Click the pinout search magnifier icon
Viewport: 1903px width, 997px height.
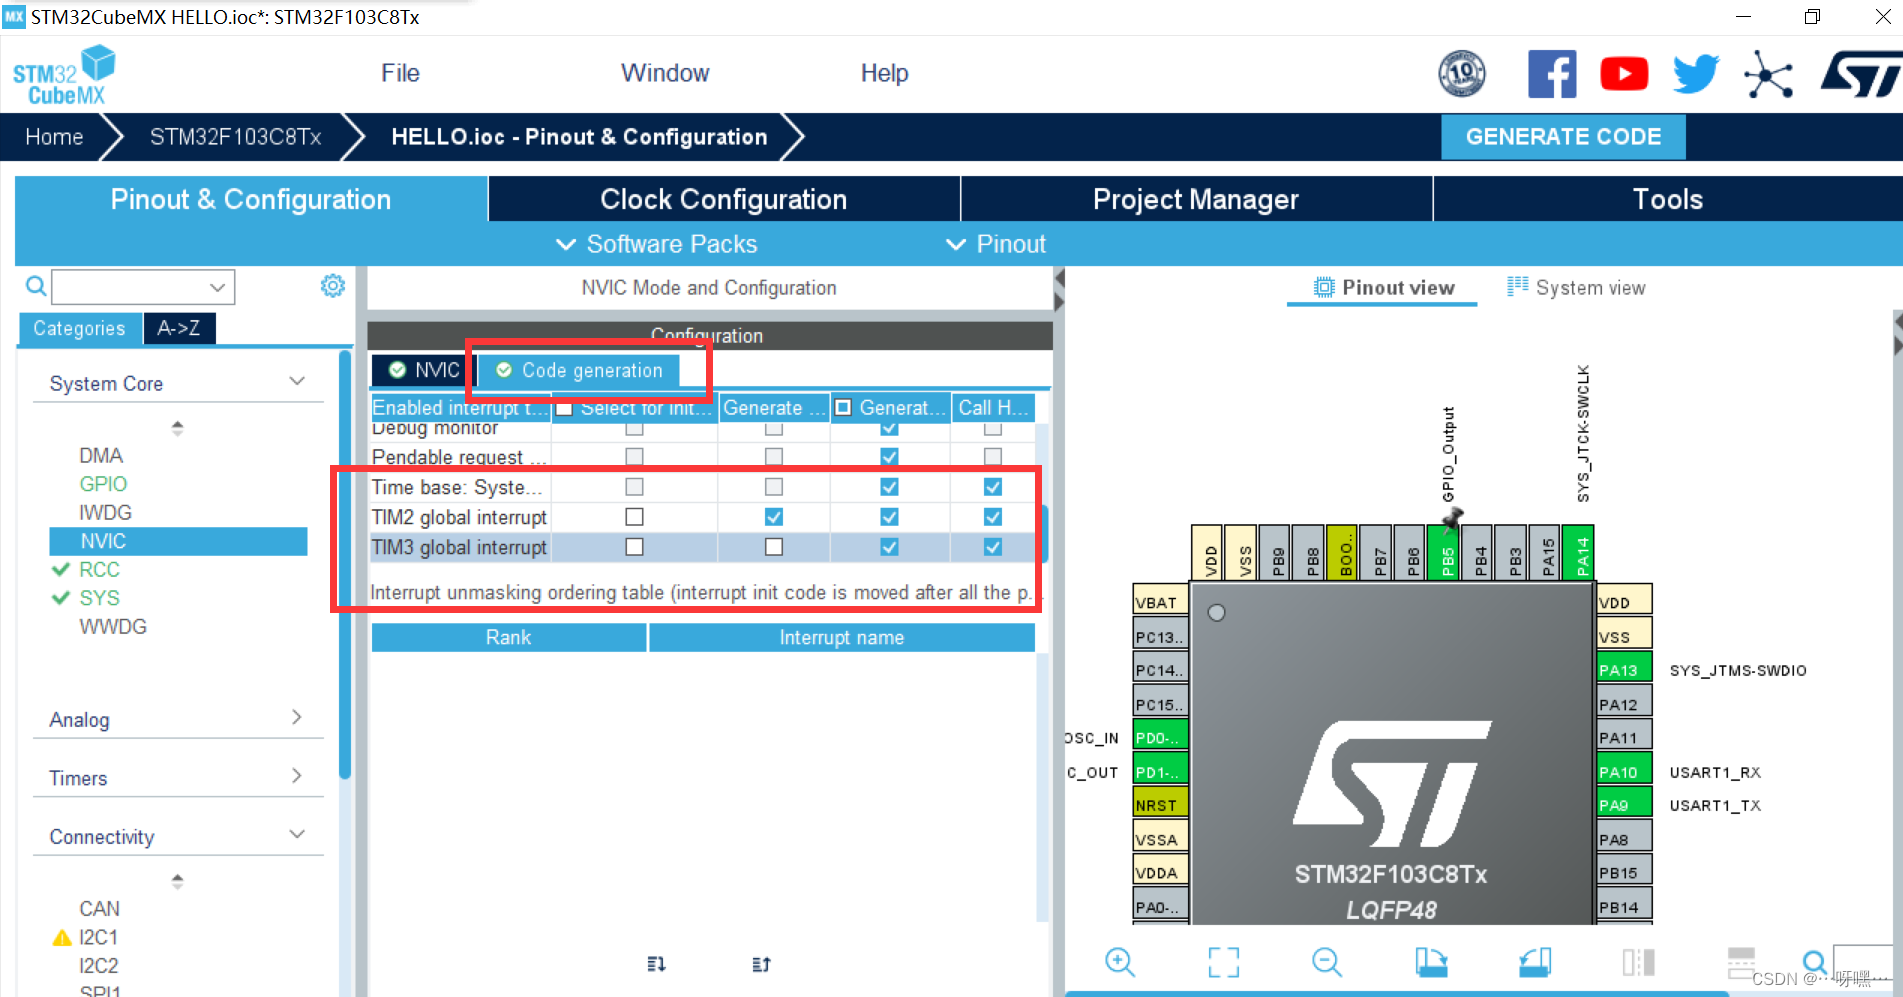point(1817,962)
